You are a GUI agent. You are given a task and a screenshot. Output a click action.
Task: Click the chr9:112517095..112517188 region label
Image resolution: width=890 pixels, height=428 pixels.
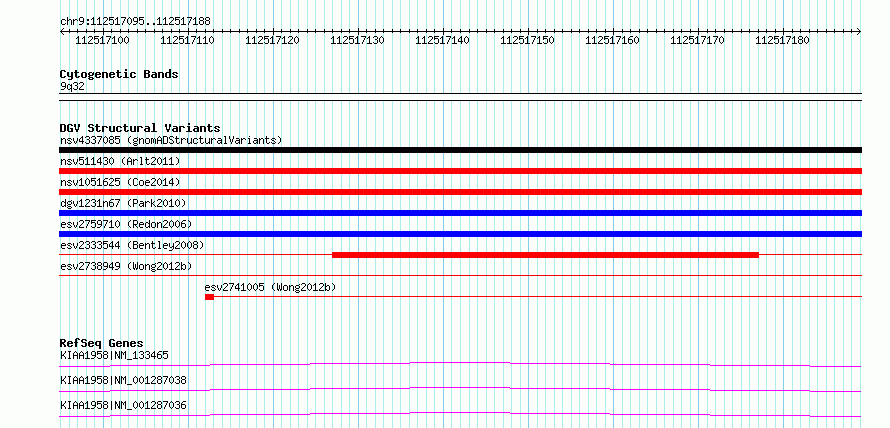pos(135,21)
